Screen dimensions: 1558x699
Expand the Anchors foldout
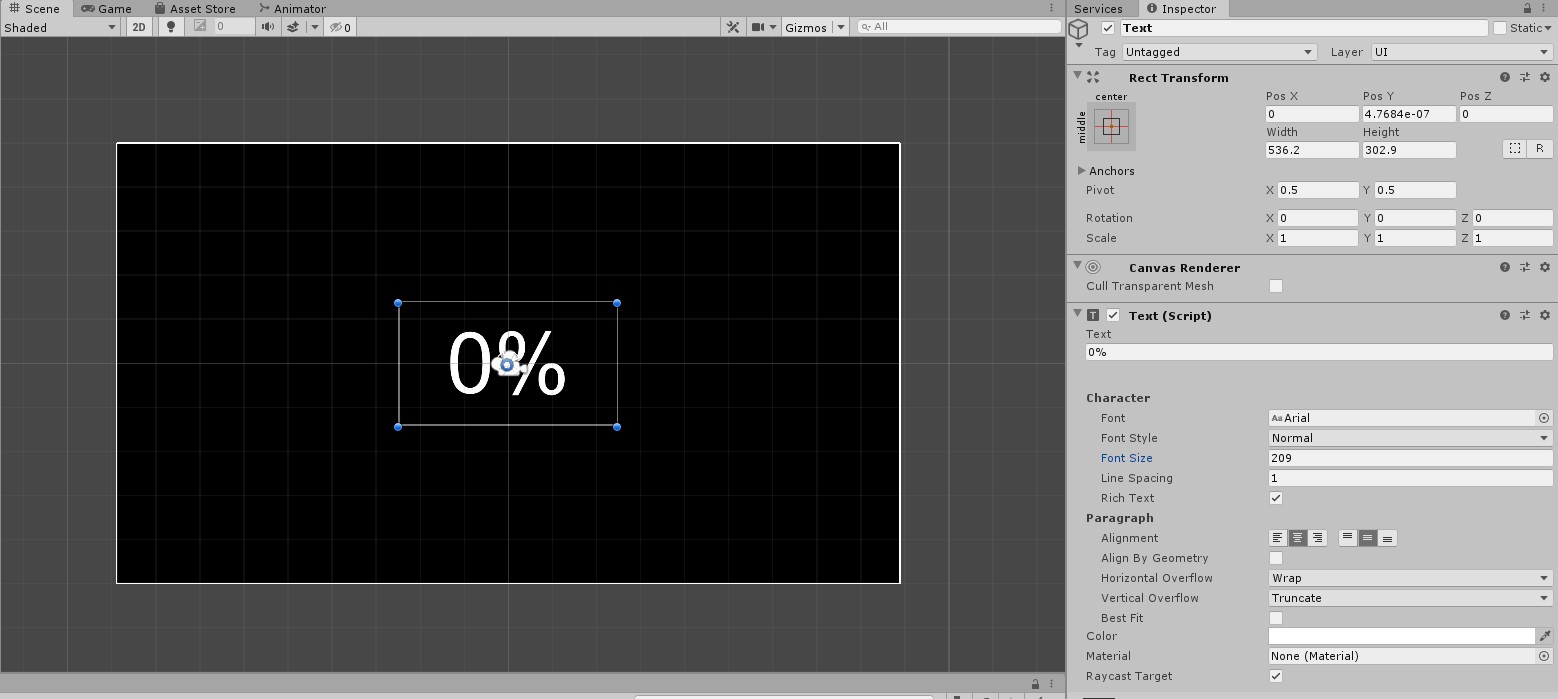1082,171
